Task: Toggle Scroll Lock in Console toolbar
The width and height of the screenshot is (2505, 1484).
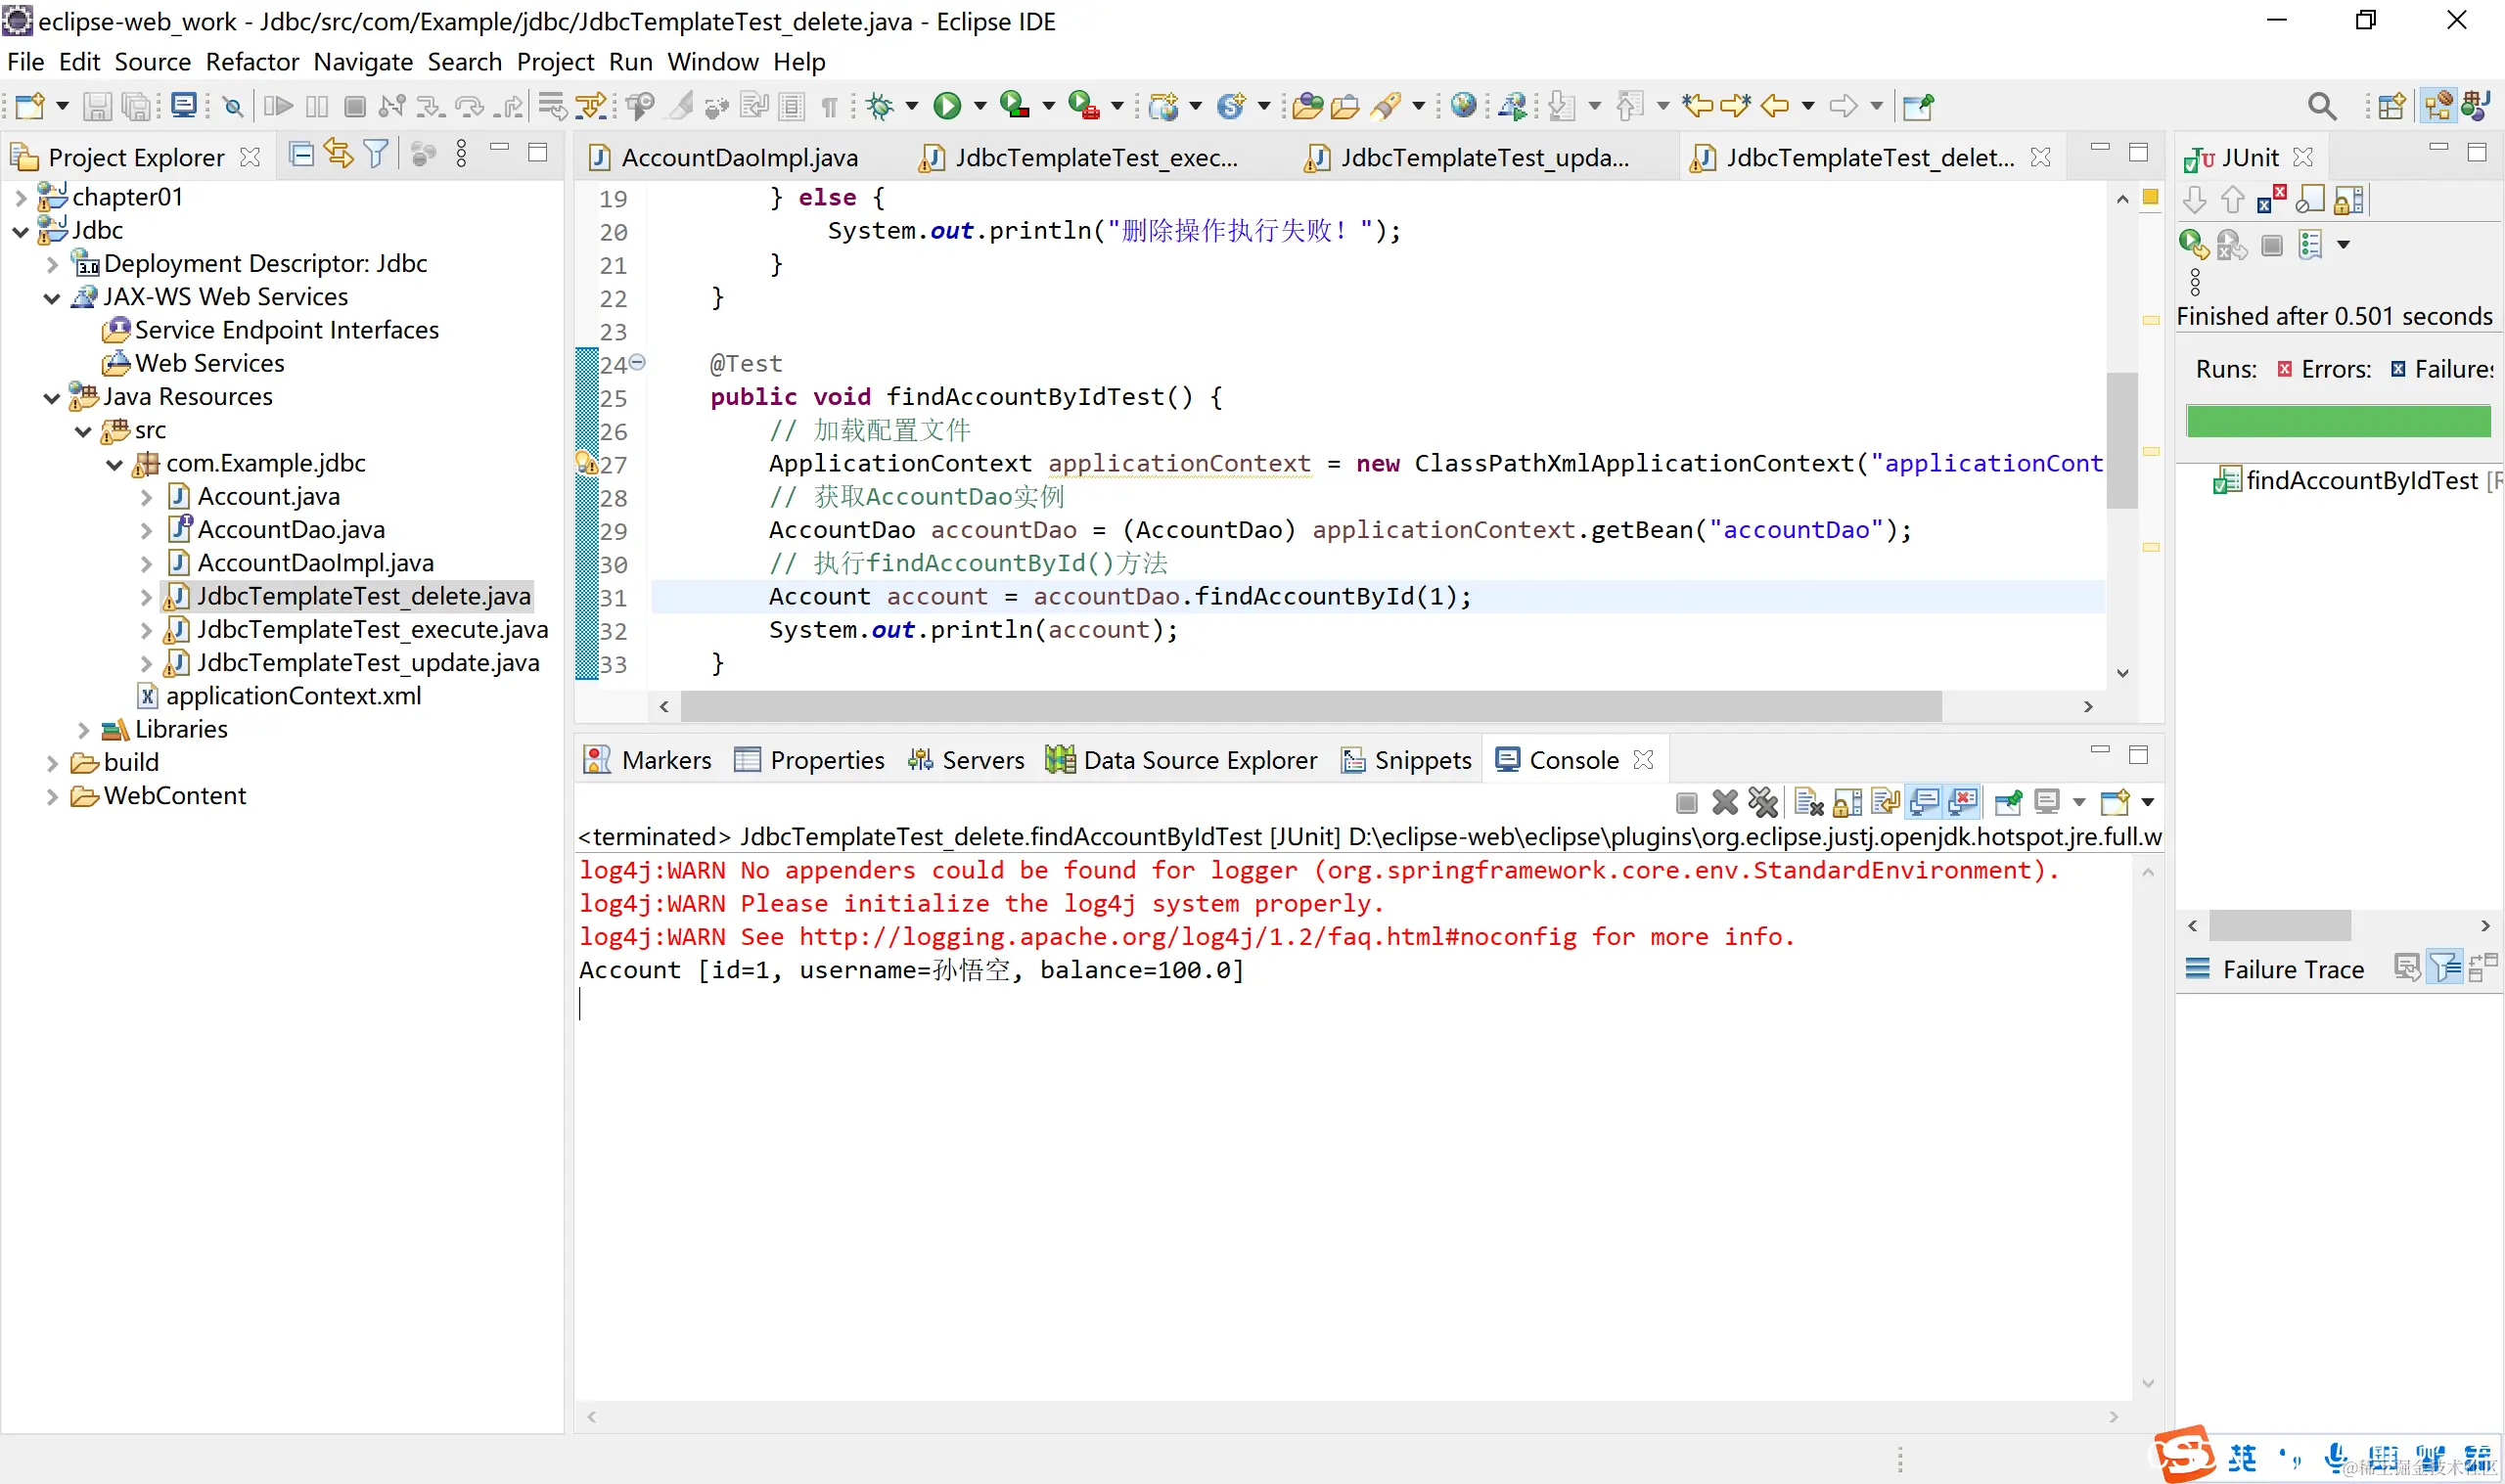Action: pyautogui.click(x=1847, y=802)
